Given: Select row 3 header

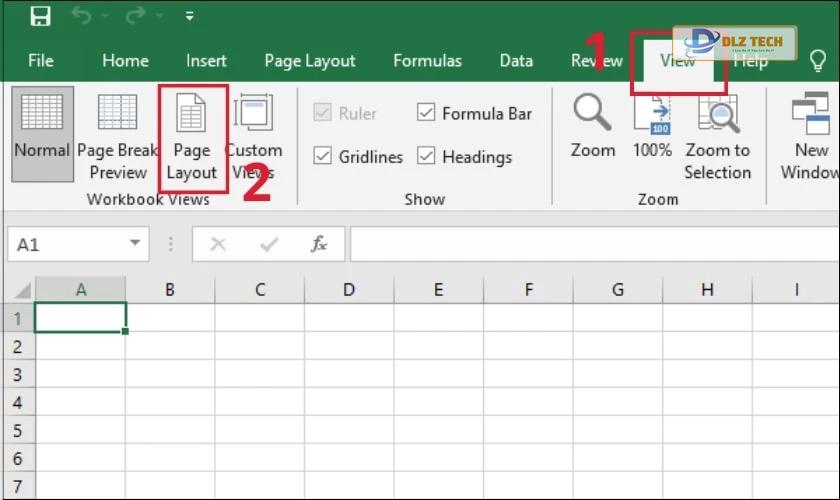Looking at the screenshot, I should click(x=19, y=374).
